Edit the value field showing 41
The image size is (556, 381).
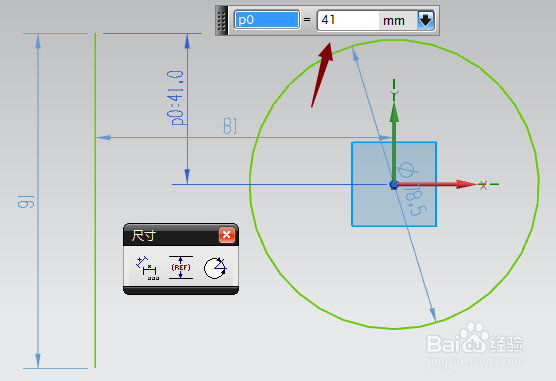pos(348,20)
